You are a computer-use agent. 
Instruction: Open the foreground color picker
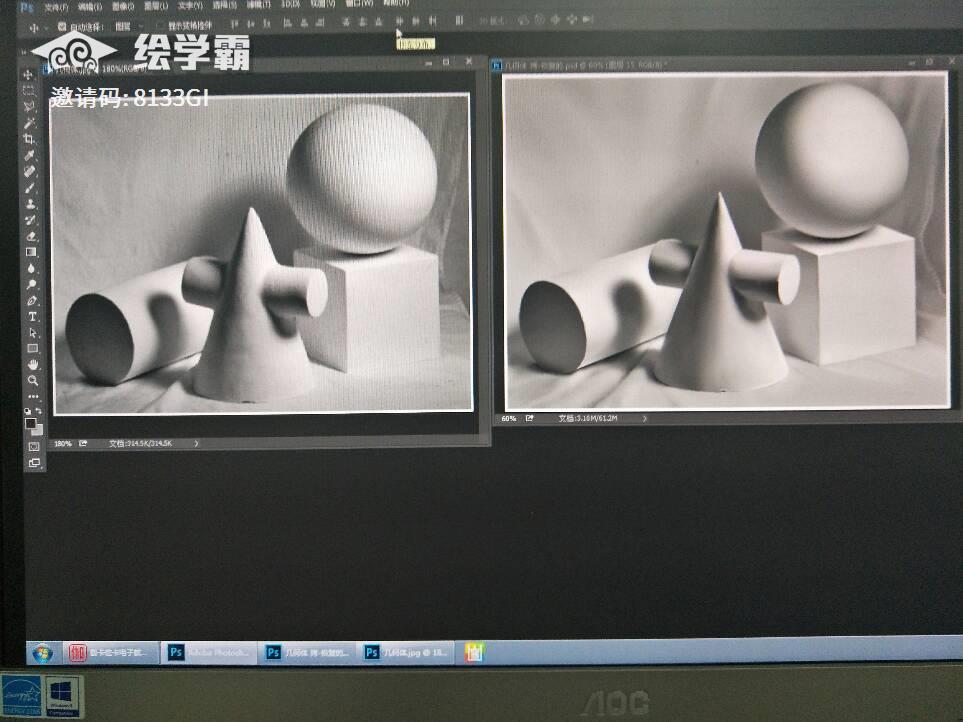(30, 422)
